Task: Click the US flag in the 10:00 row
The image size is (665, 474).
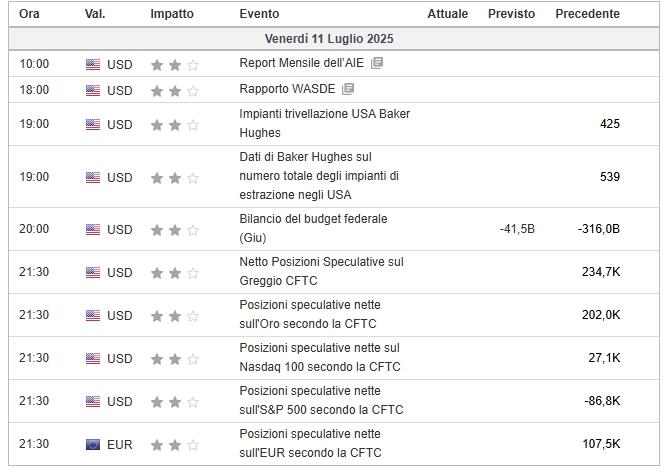Action: [x=93, y=64]
